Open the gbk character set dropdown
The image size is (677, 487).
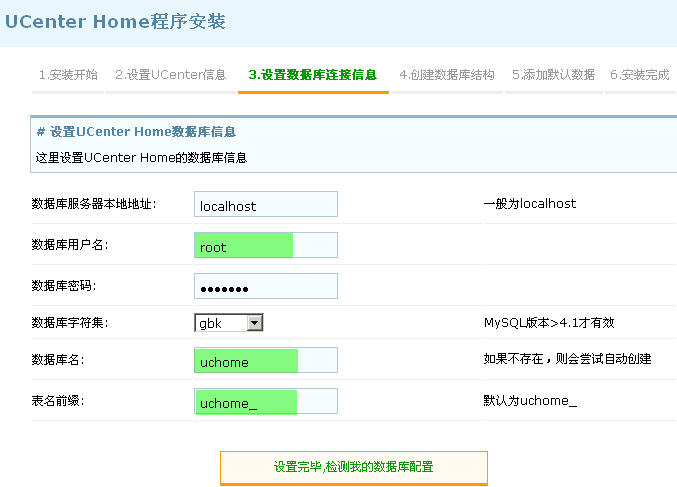(x=228, y=323)
